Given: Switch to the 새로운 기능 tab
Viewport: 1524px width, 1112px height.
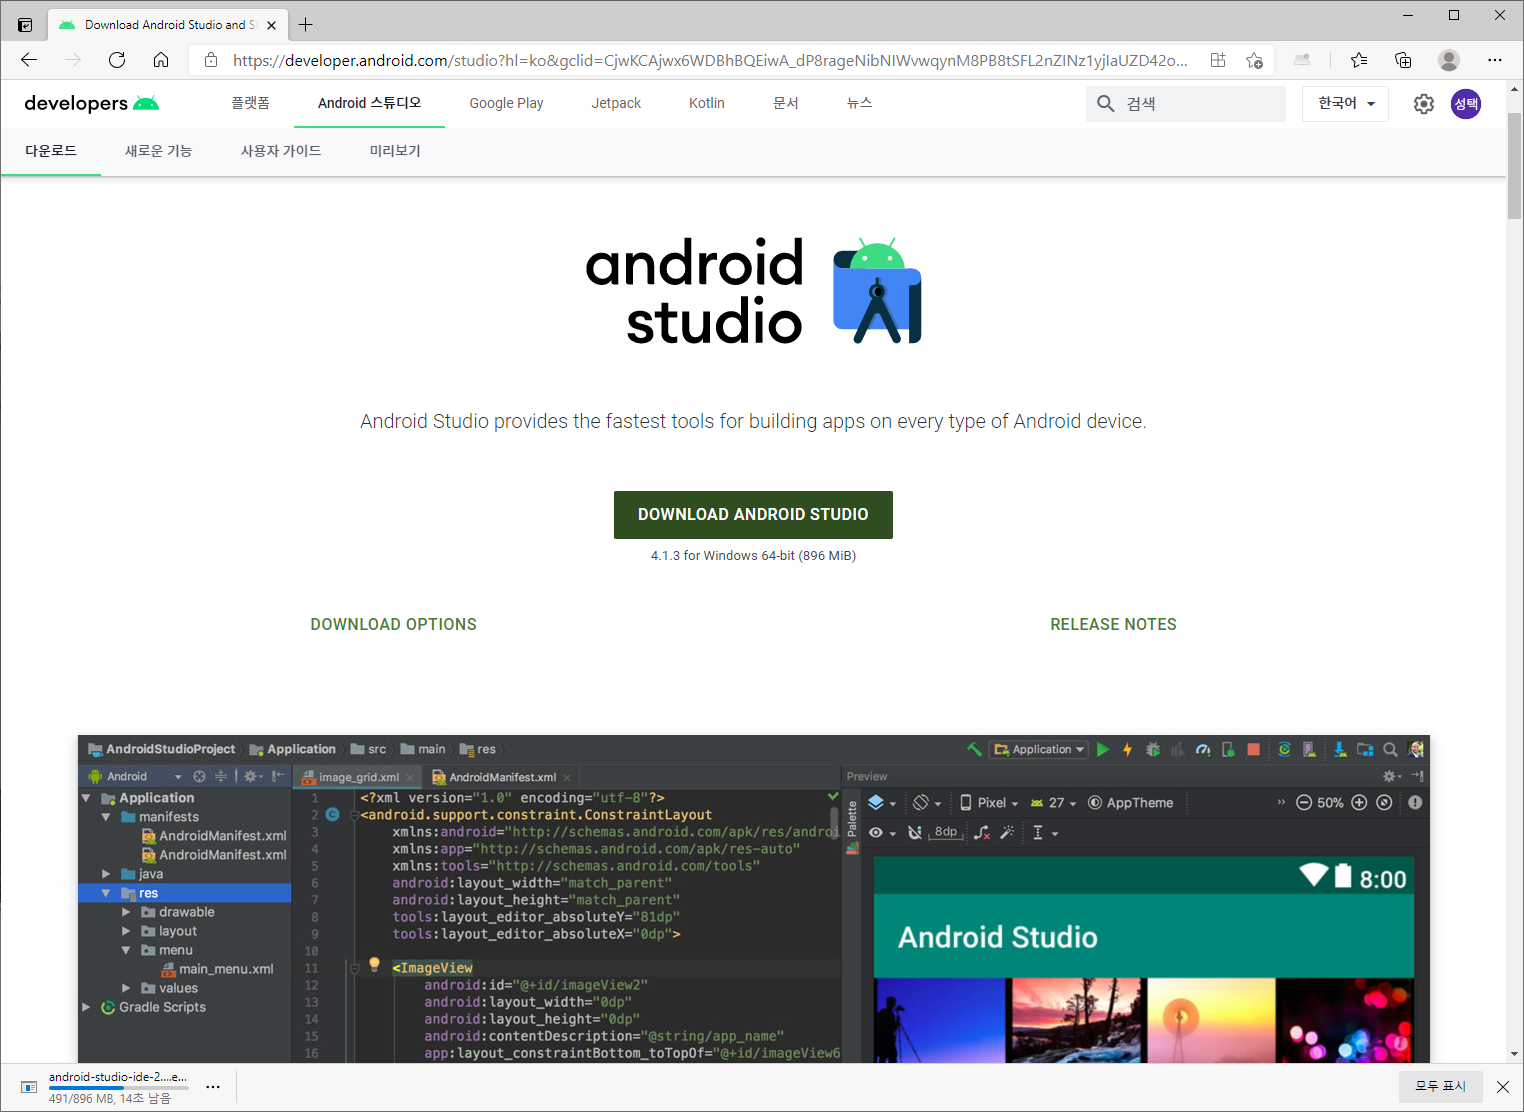Looking at the screenshot, I should tap(158, 151).
